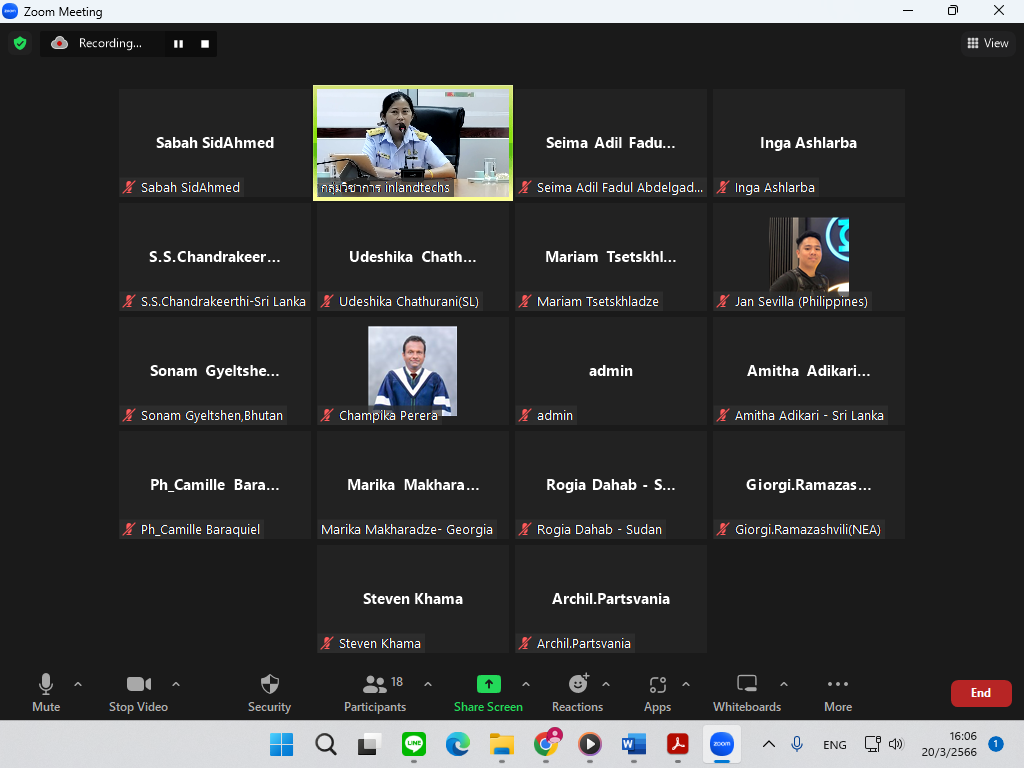Viewport: 1024px width, 768px height.
Task: Open the taskbar clock and date
Action: (x=949, y=744)
